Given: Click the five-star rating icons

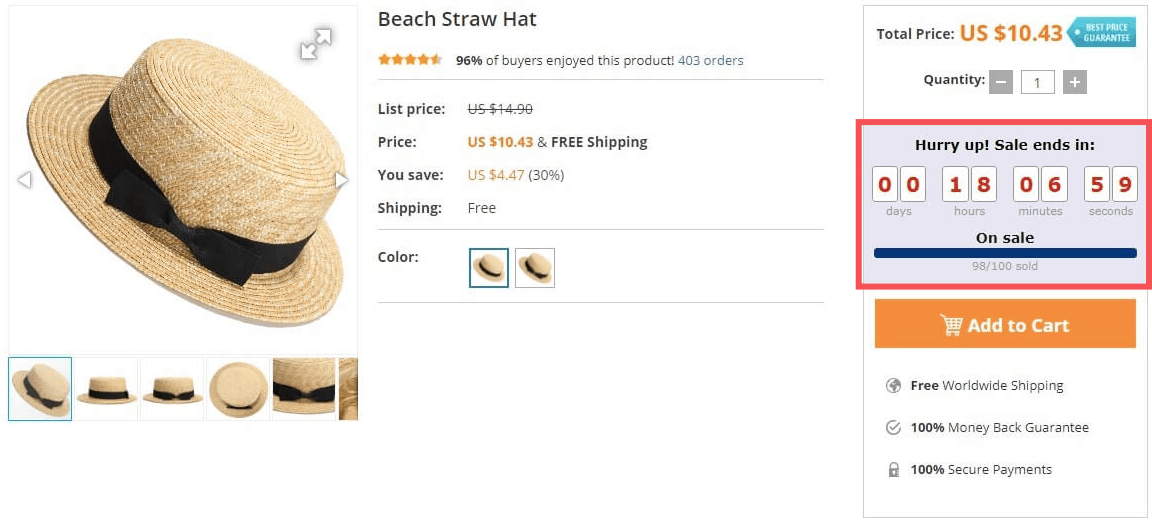Looking at the screenshot, I should click(x=410, y=60).
